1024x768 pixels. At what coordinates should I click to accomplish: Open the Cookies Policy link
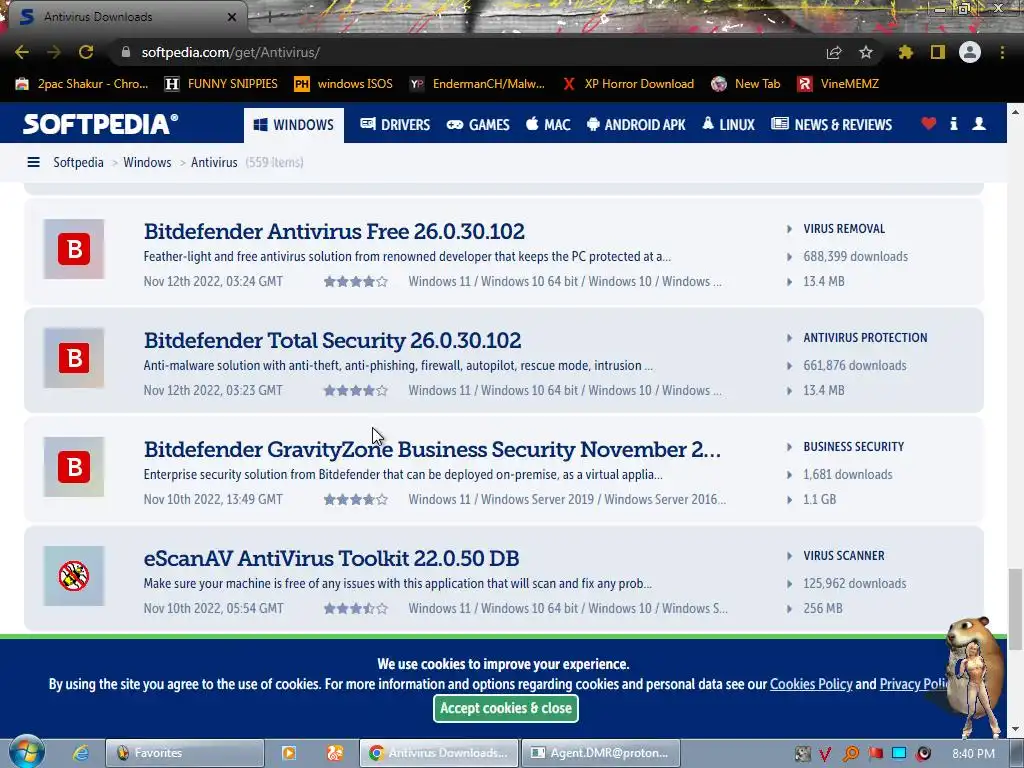click(811, 684)
